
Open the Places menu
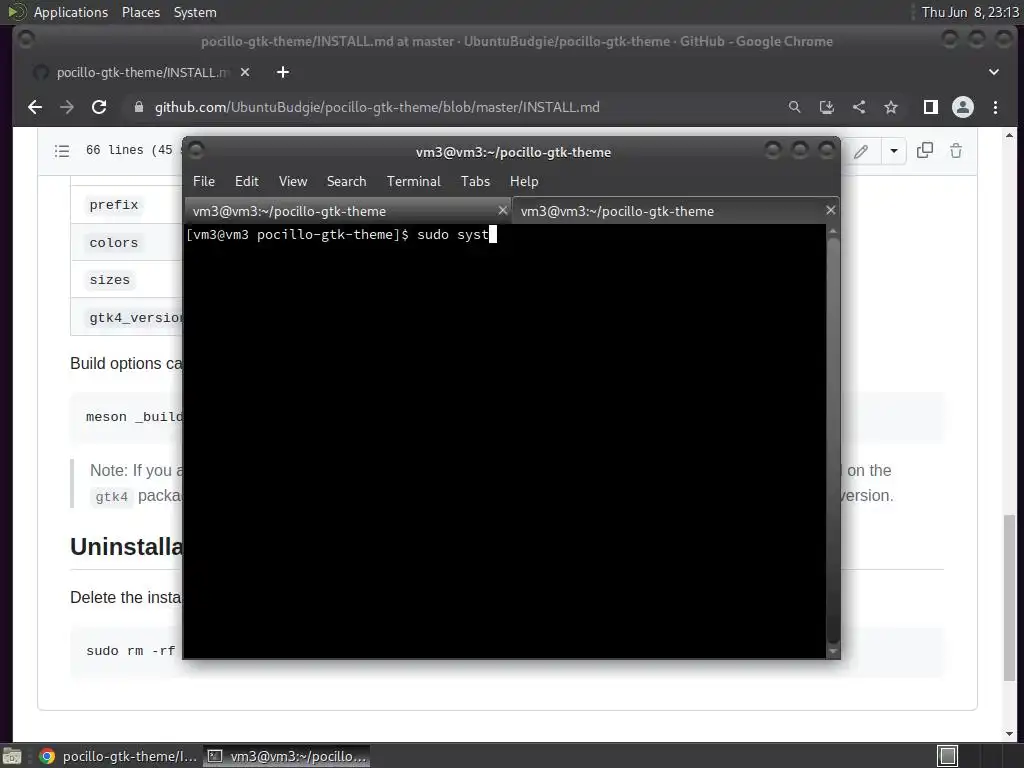coord(140,12)
